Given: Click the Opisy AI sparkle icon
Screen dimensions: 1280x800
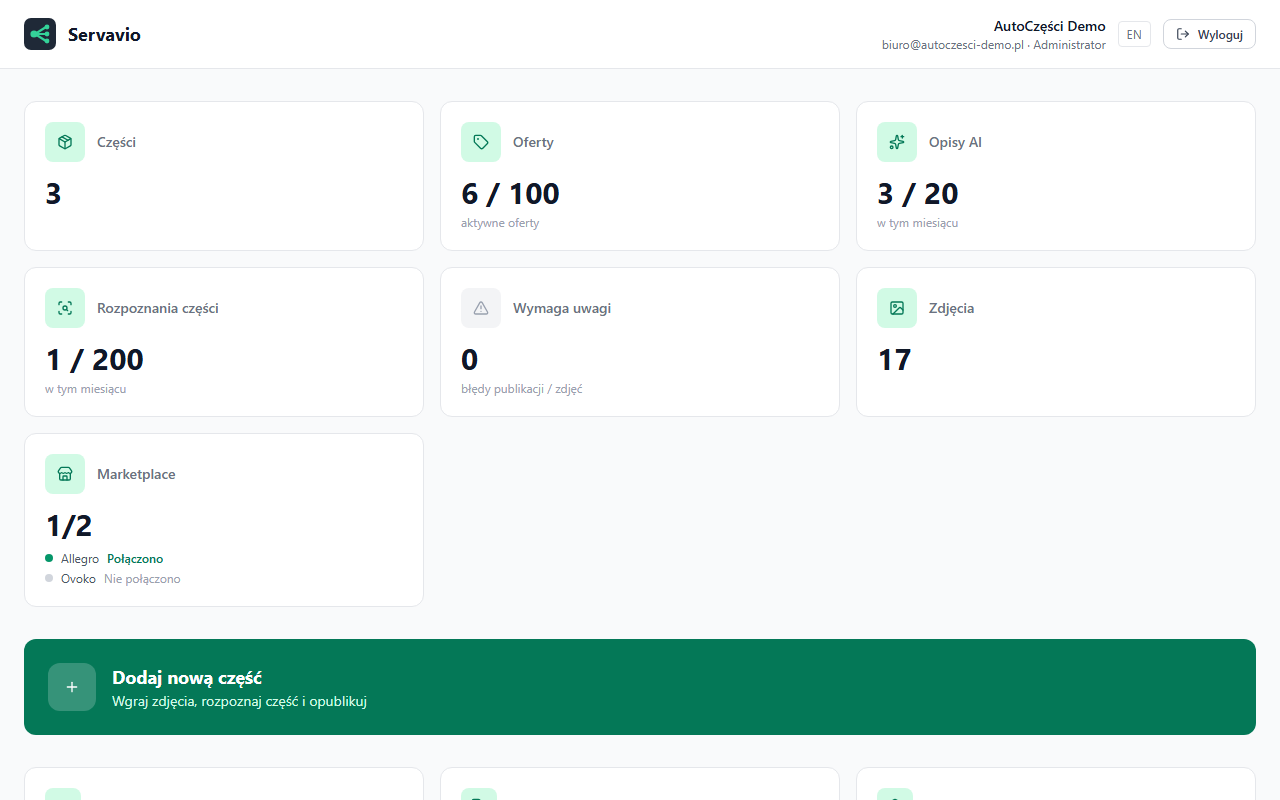Looking at the screenshot, I should [x=897, y=142].
